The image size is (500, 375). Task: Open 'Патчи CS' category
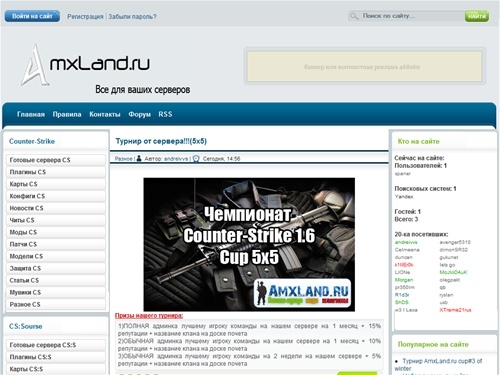coord(56,244)
